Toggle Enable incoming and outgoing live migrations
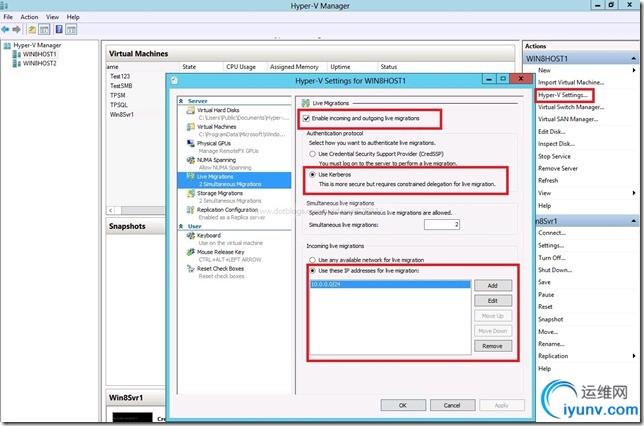Screen dimensions: 644x426 [306, 118]
